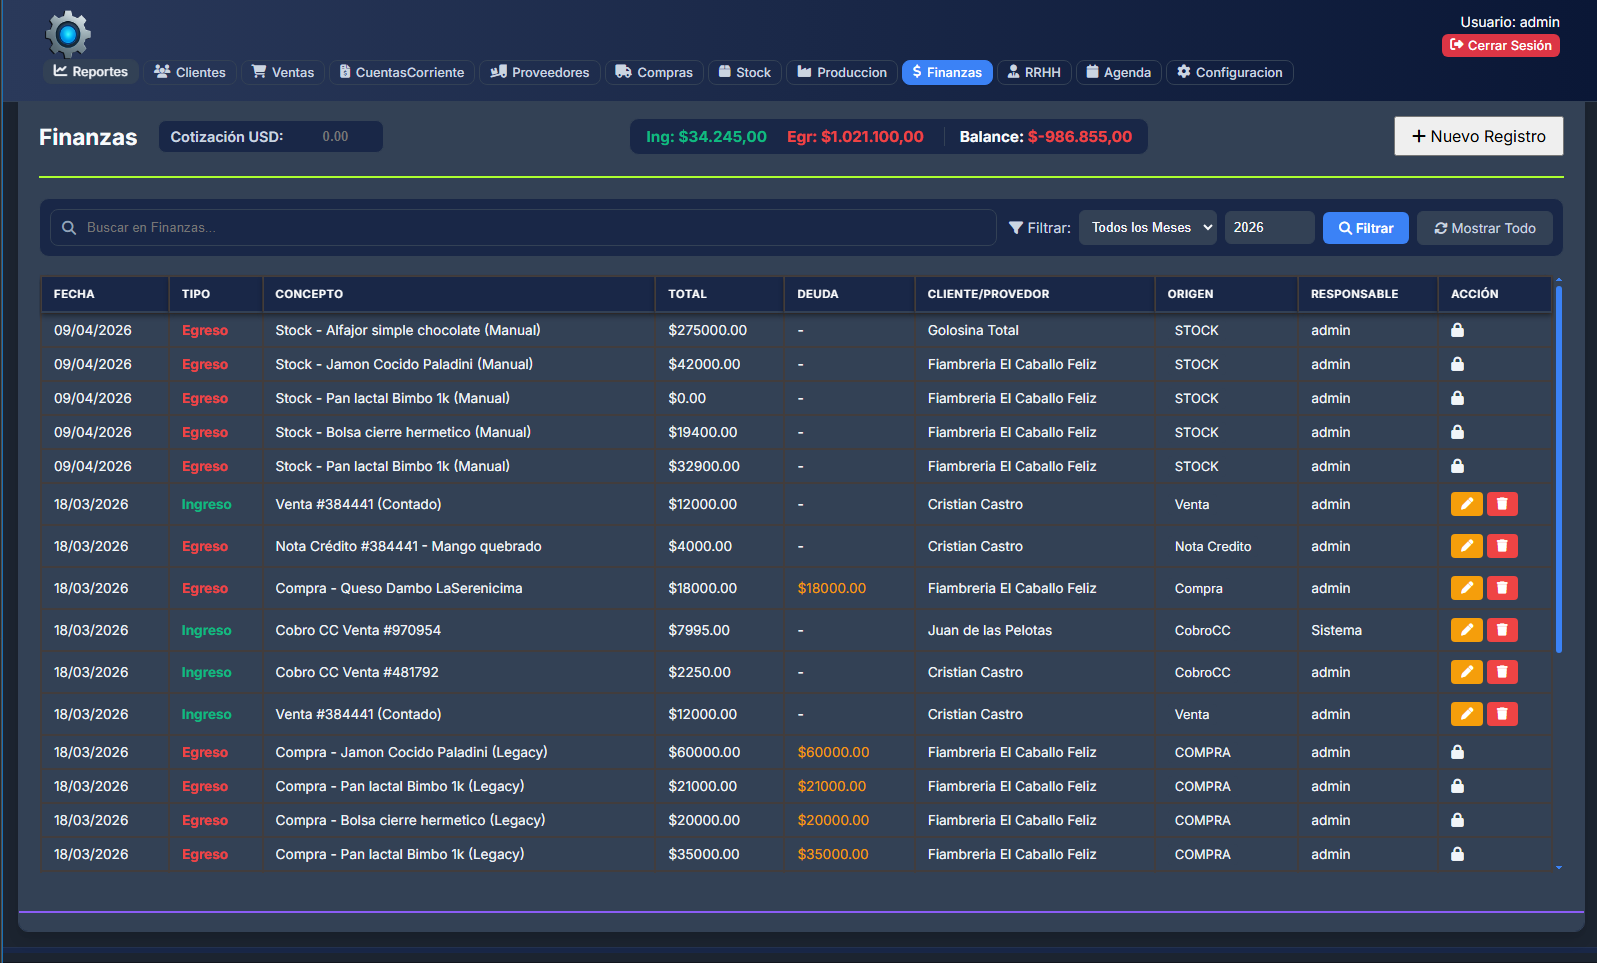Open the Configuracion tab
The width and height of the screenshot is (1597, 963).
(1230, 72)
